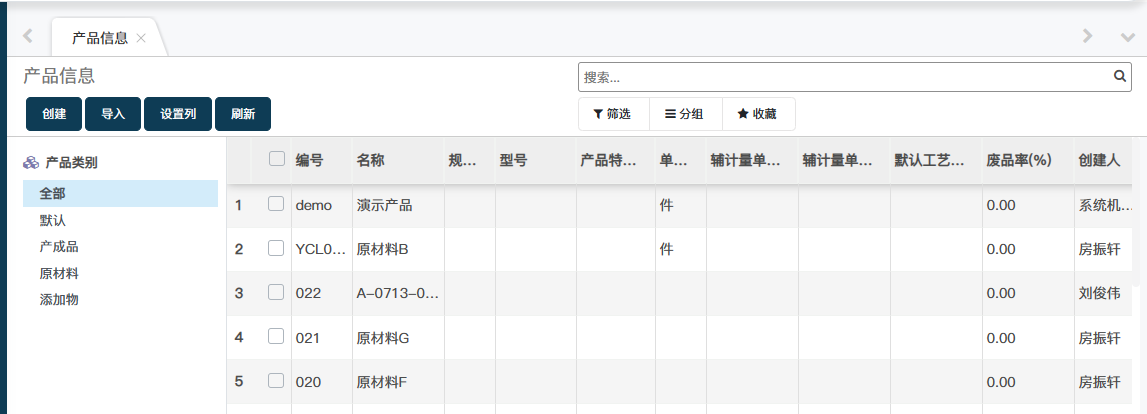Viewport: 1147px width, 414px height.
Task: Close the 产品信息 tab
Action: pos(141,38)
